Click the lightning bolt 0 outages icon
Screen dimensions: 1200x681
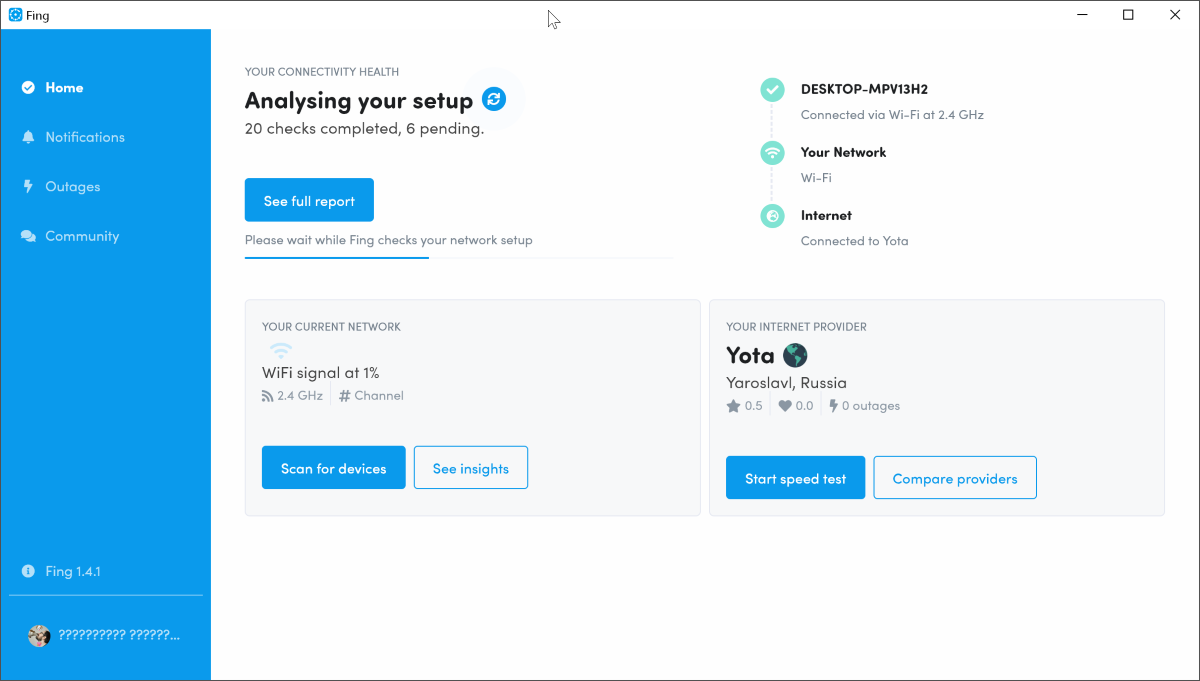(833, 406)
